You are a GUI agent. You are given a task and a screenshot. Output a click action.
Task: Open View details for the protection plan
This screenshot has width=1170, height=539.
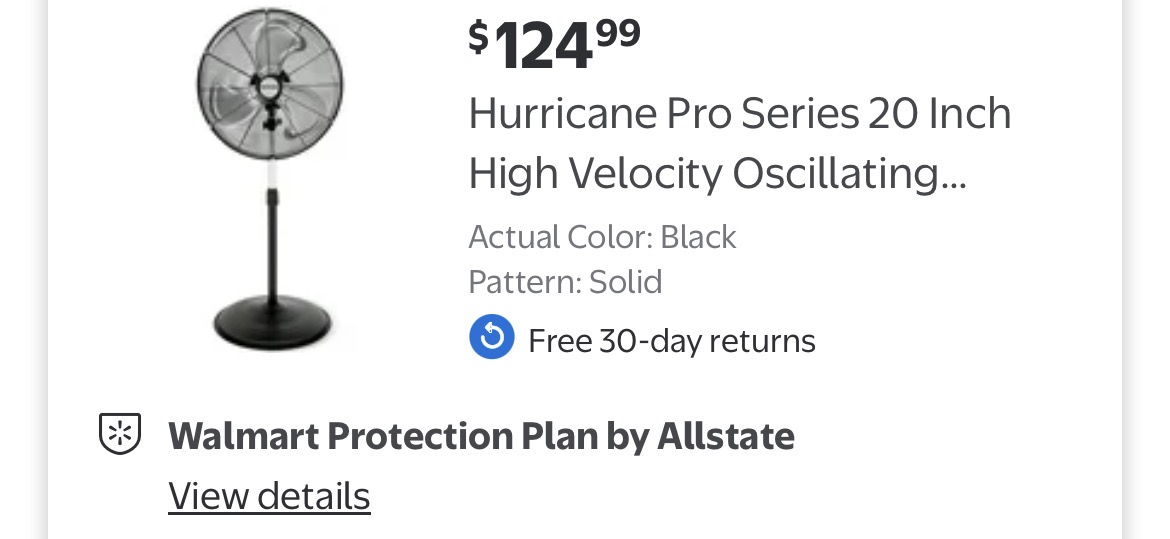tap(269, 496)
